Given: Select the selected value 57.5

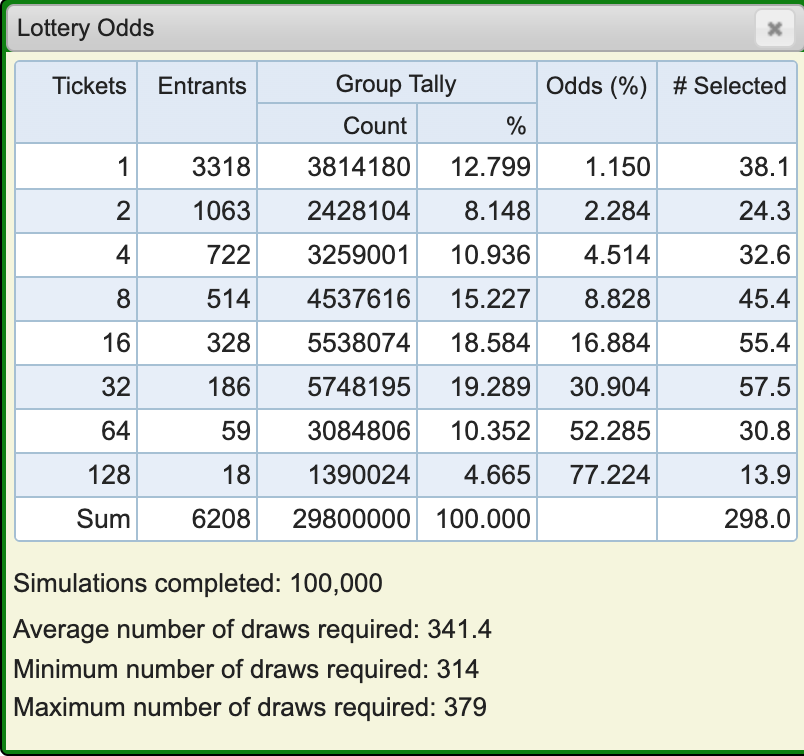Looking at the screenshot, I should coord(765,387).
